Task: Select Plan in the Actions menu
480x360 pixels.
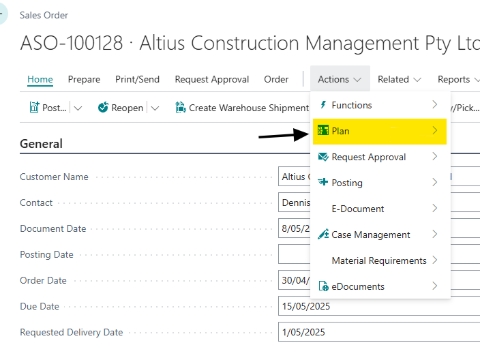Action: pyautogui.click(x=380, y=131)
